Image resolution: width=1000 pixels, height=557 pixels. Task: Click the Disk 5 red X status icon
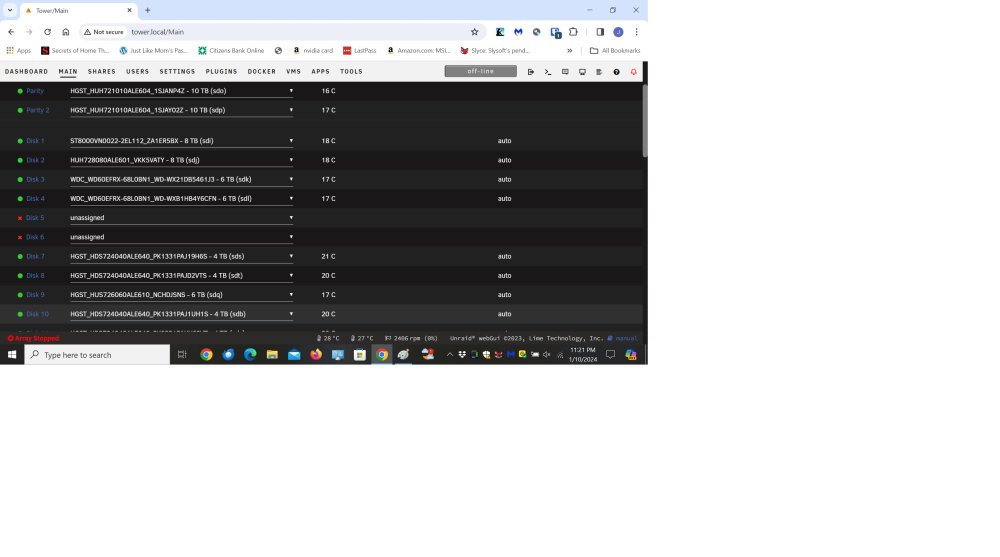pos(20,218)
